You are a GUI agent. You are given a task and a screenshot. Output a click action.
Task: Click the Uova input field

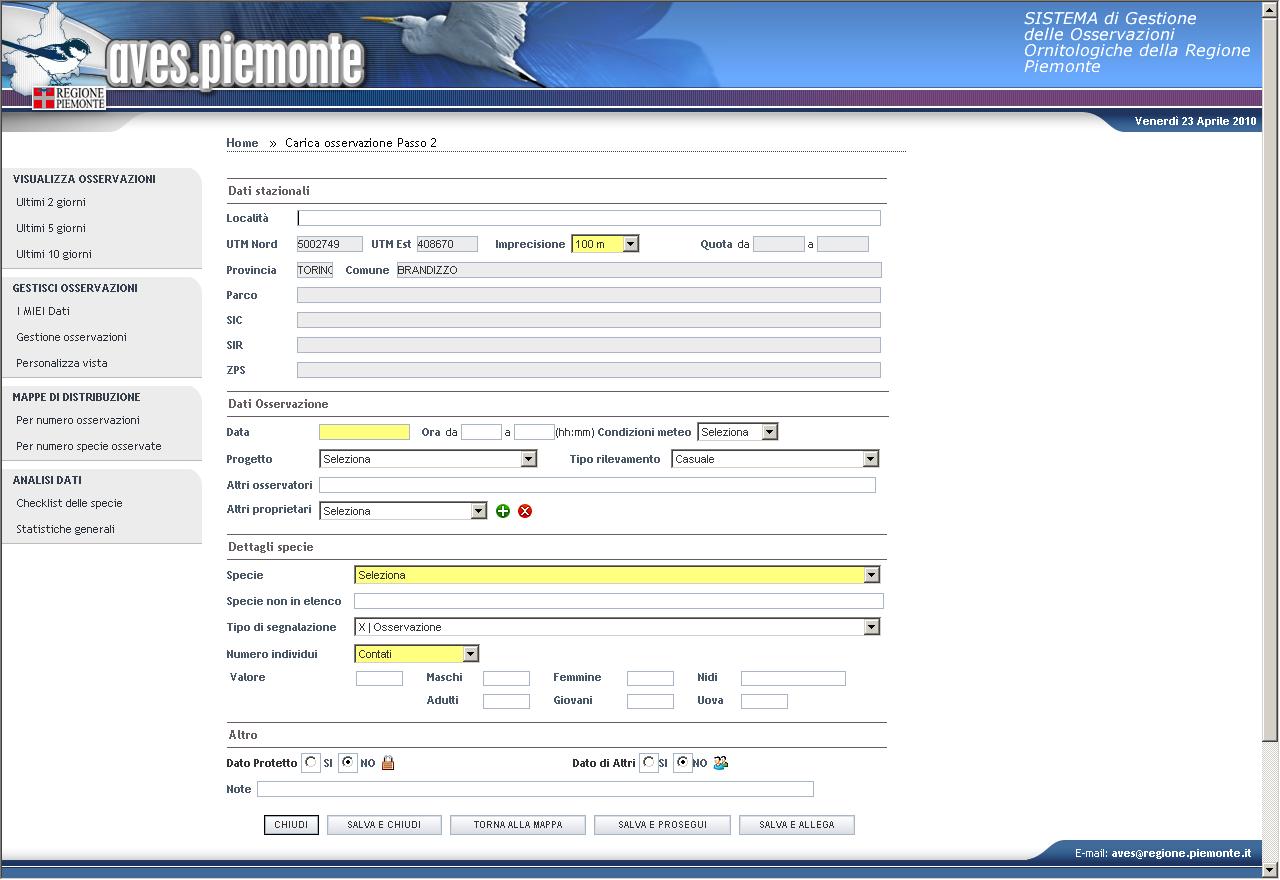(764, 701)
